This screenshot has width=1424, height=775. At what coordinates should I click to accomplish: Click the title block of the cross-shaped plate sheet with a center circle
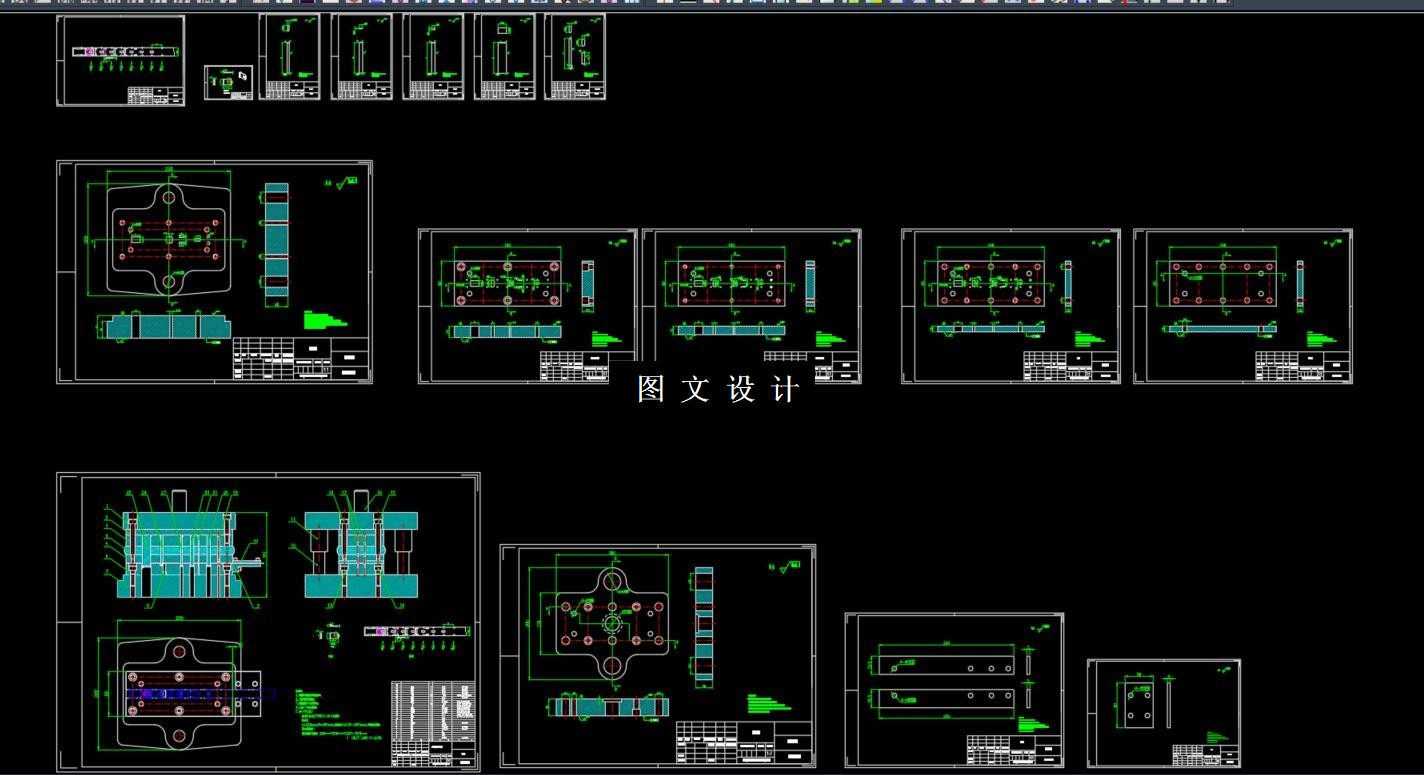point(744,743)
